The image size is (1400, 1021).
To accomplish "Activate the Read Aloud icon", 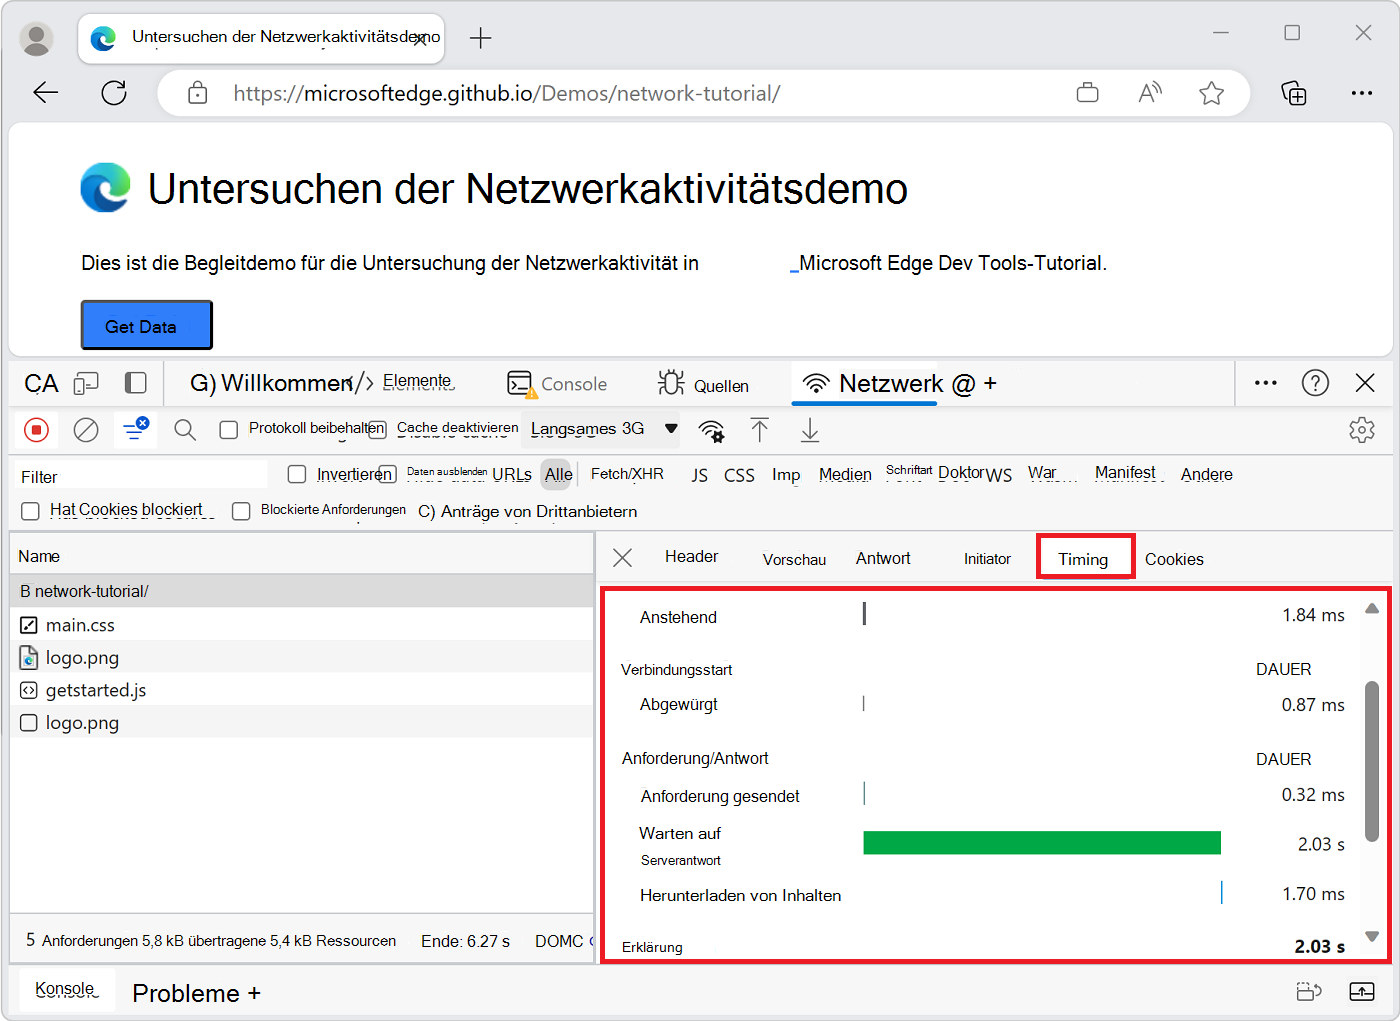I will coord(1150,93).
